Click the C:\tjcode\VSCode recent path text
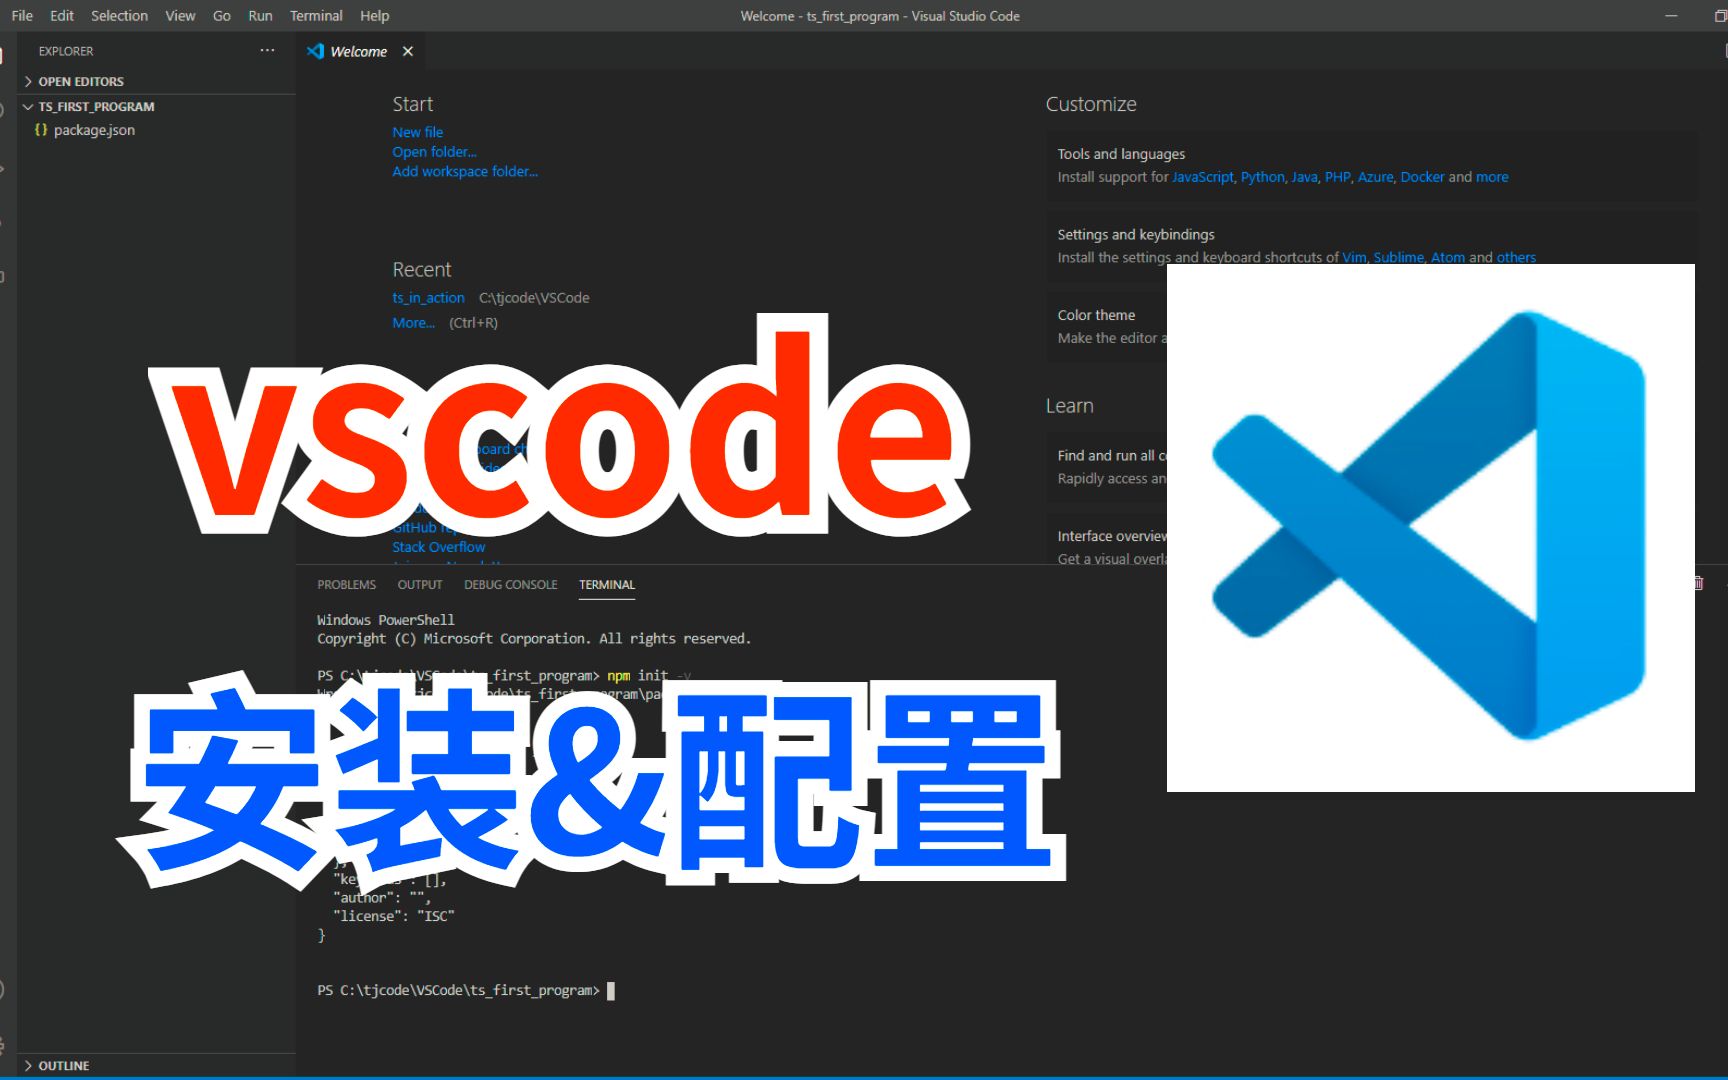The image size is (1728, 1080). [x=534, y=298]
